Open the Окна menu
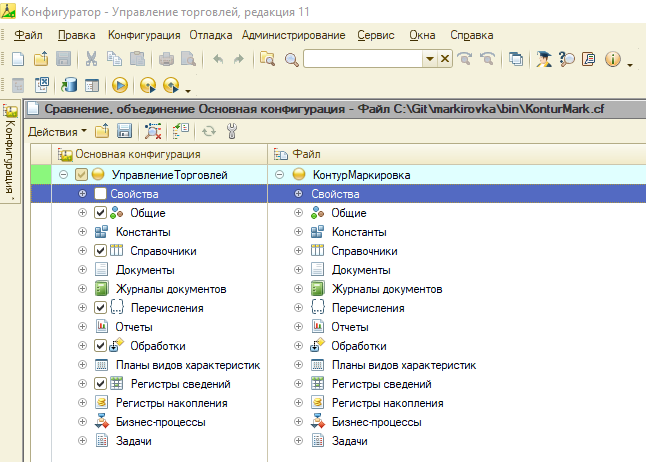Screen dimensions: 646x462 click(x=422, y=35)
